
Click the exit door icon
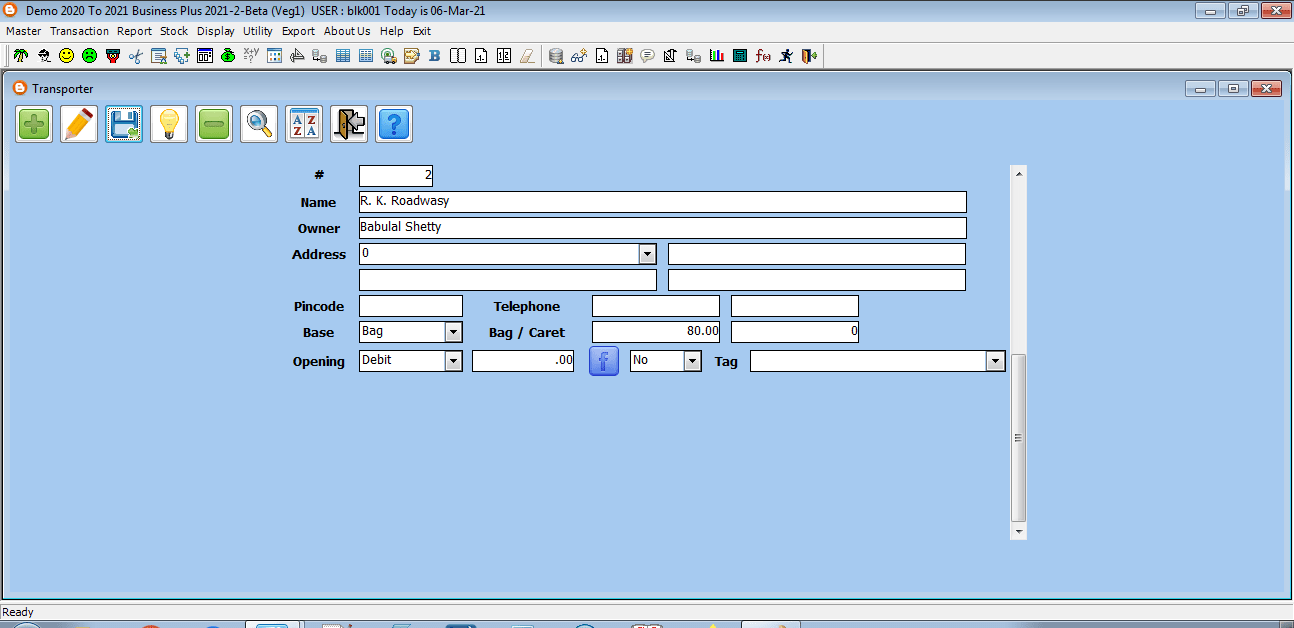(x=349, y=125)
